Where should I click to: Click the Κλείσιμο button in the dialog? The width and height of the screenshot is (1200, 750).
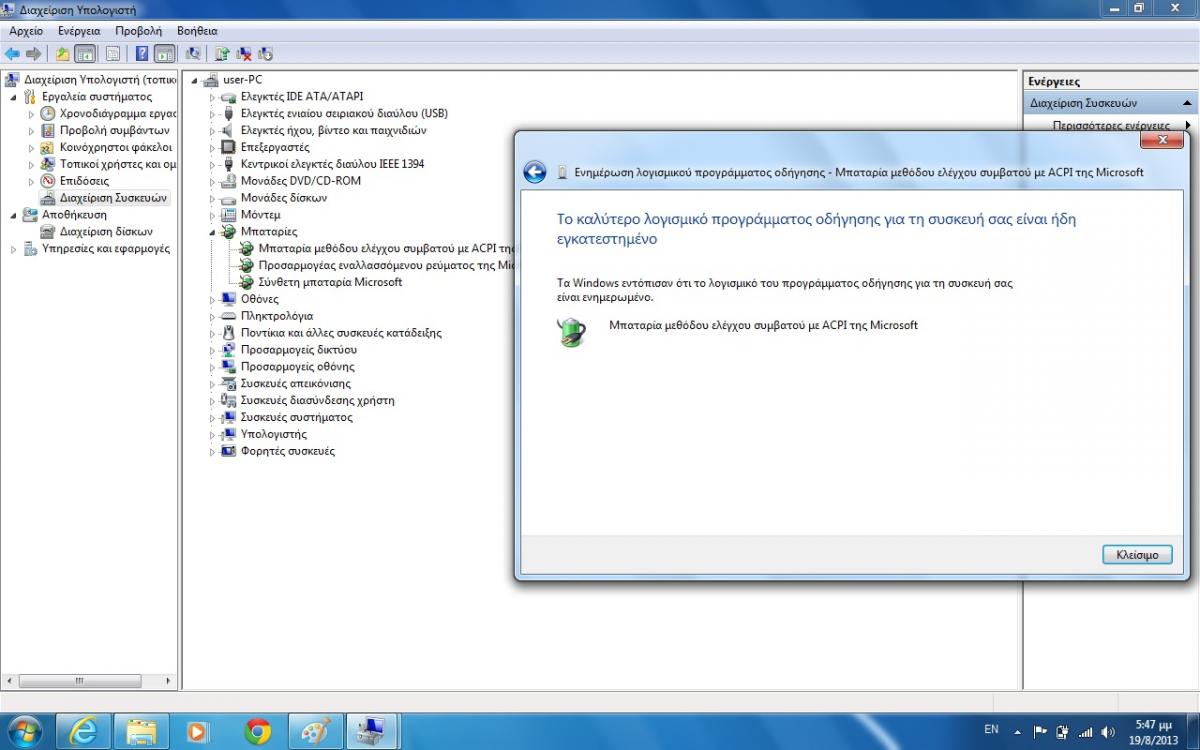pyautogui.click(x=1137, y=554)
